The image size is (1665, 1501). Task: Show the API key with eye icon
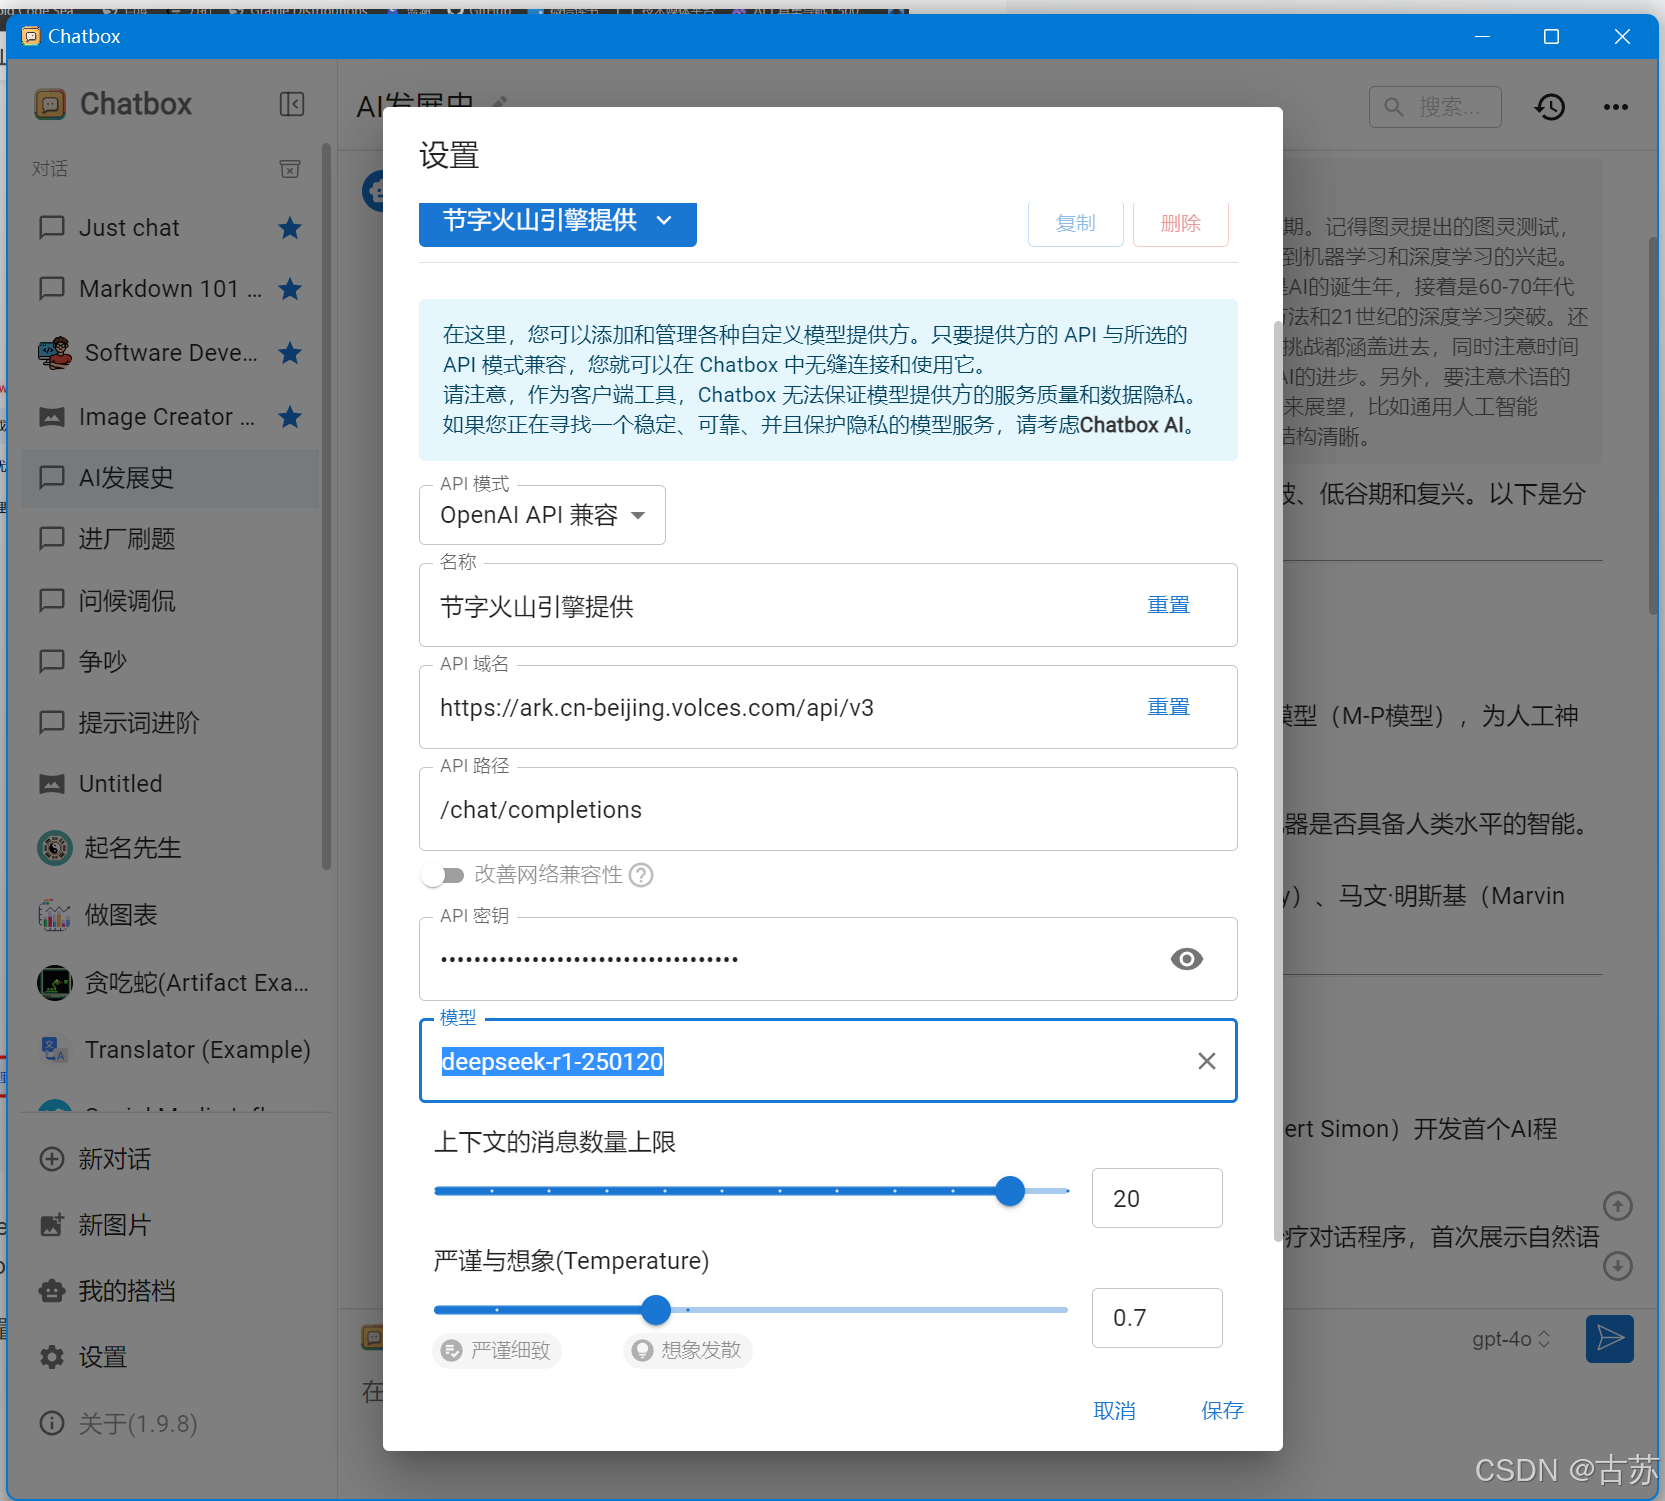pyautogui.click(x=1186, y=959)
